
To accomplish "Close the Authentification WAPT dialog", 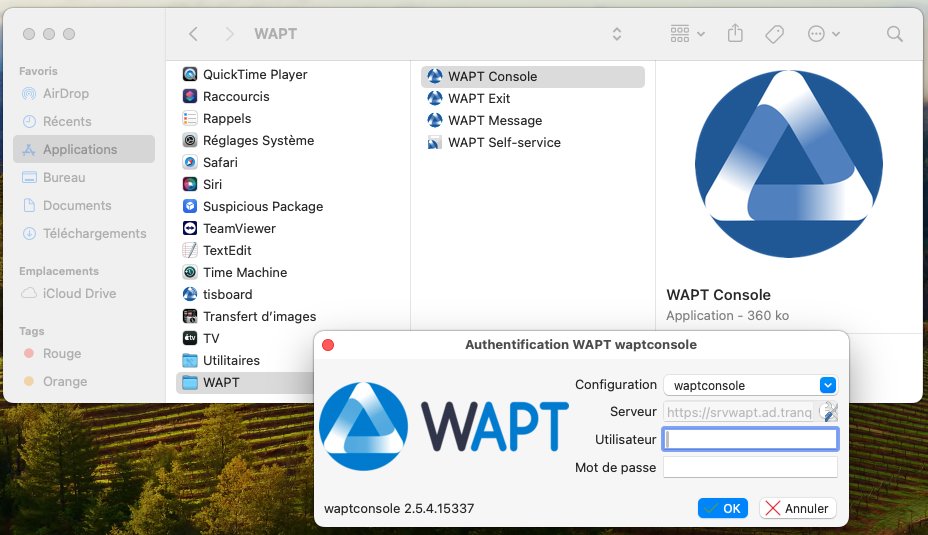I will pos(328,345).
